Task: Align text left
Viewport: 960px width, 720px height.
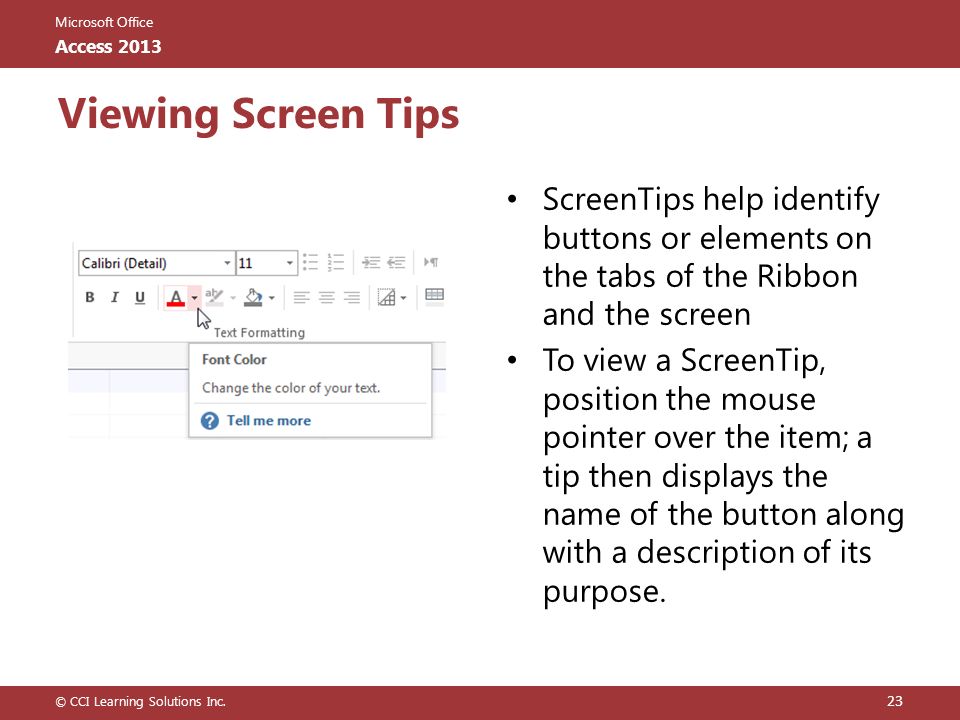Action: click(301, 298)
